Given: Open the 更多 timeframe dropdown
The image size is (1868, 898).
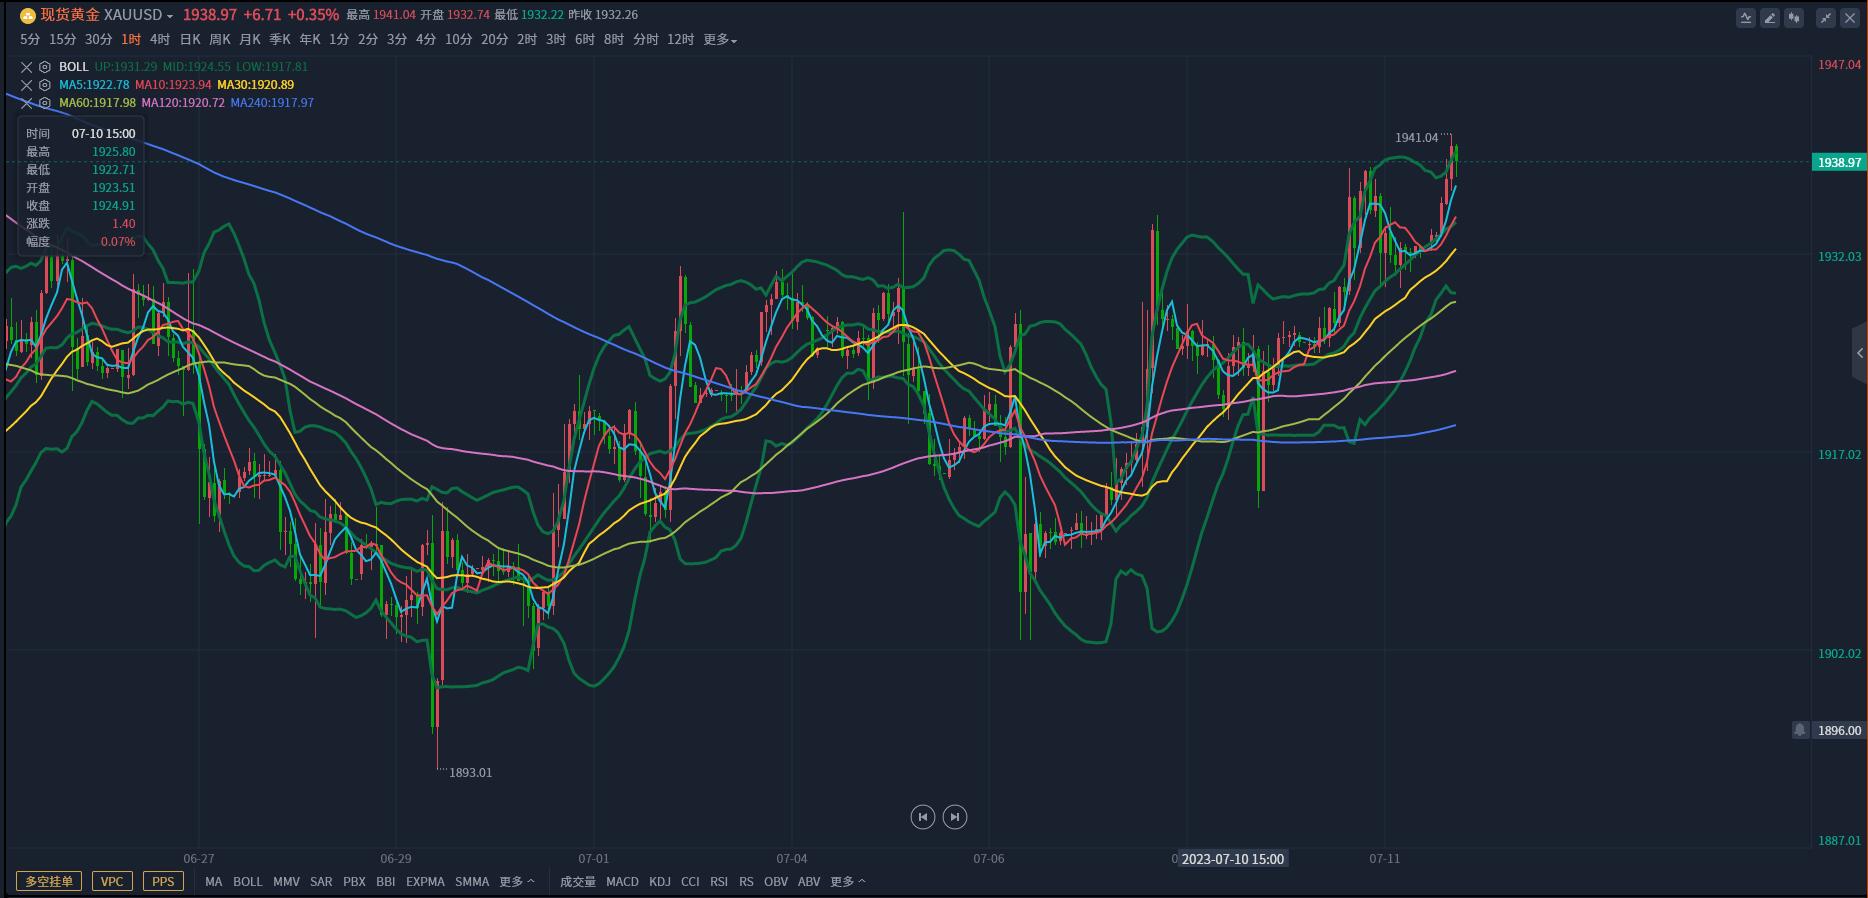Looking at the screenshot, I should click(720, 40).
